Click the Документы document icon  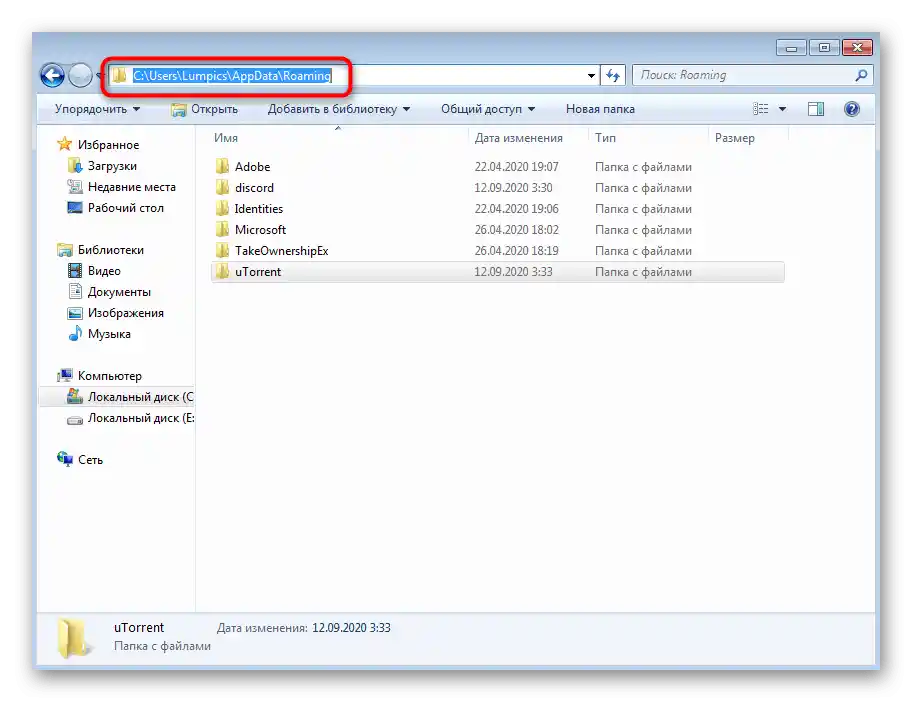coord(74,291)
